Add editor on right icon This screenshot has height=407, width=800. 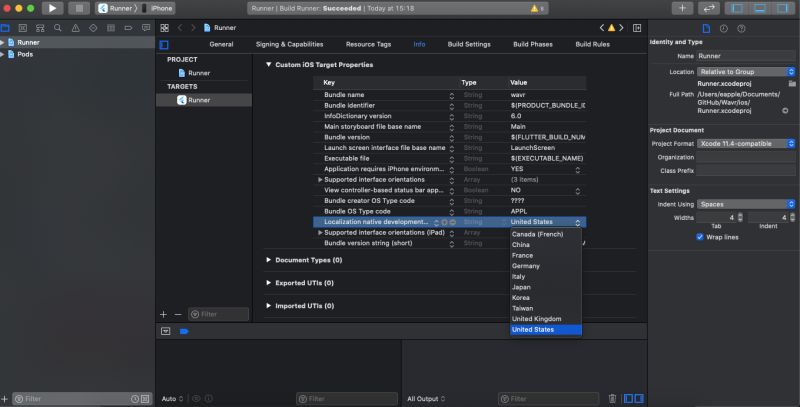[637, 28]
